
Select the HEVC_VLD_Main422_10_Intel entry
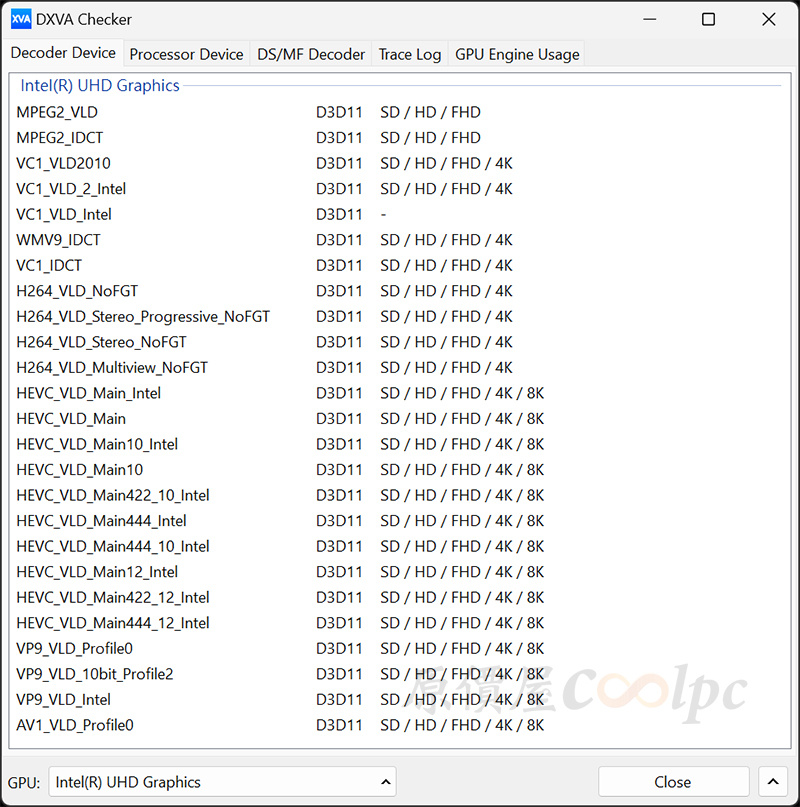399,495
